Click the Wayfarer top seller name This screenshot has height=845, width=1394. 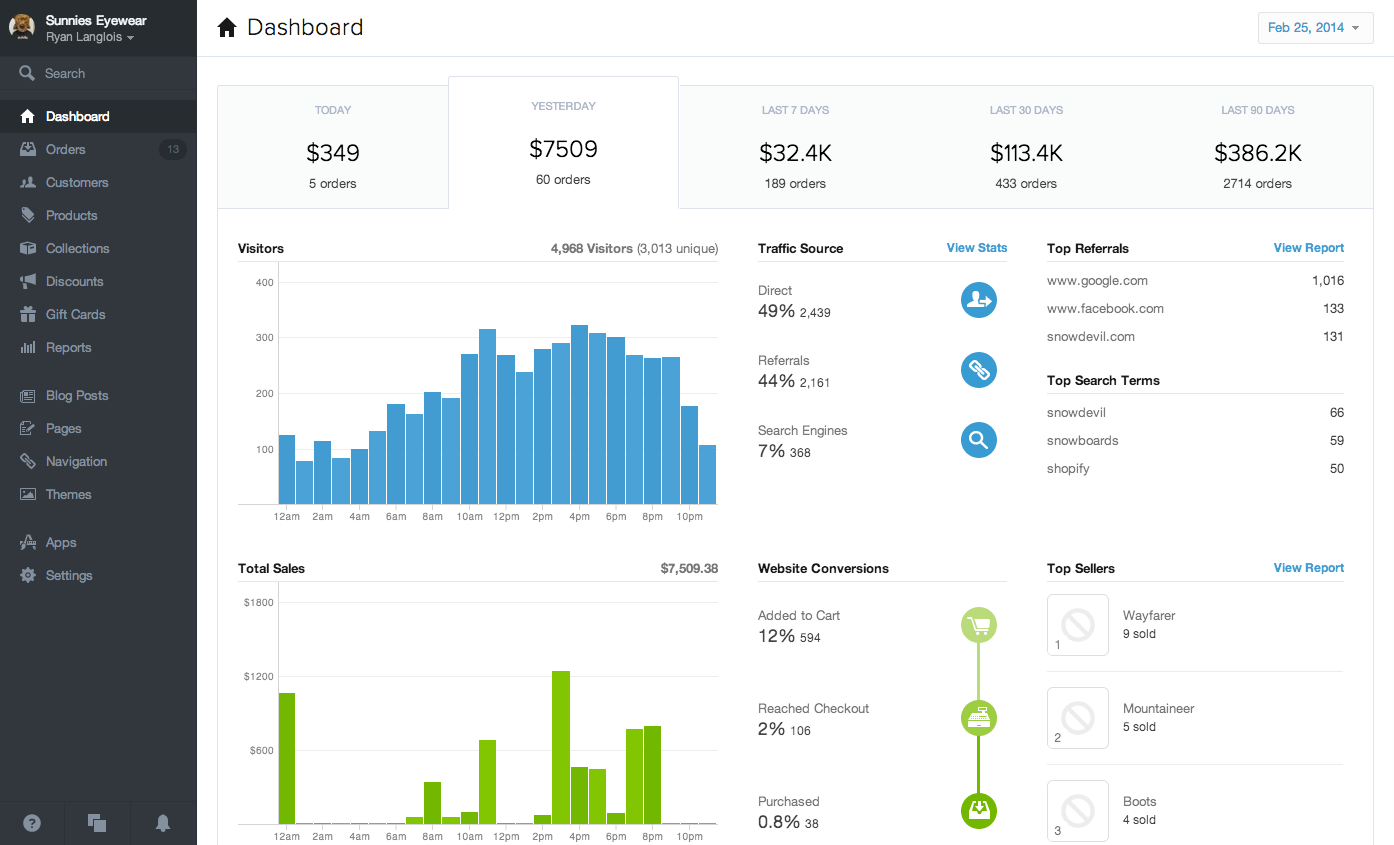click(x=1149, y=616)
